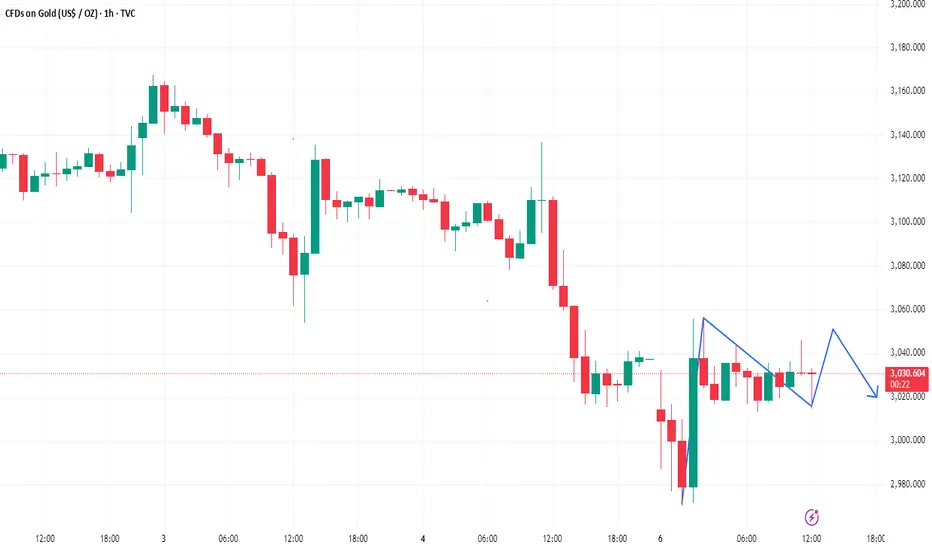The width and height of the screenshot is (932, 550).
Task: Click the day 3 date marker on time axis
Action: click(x=163, y=539)
